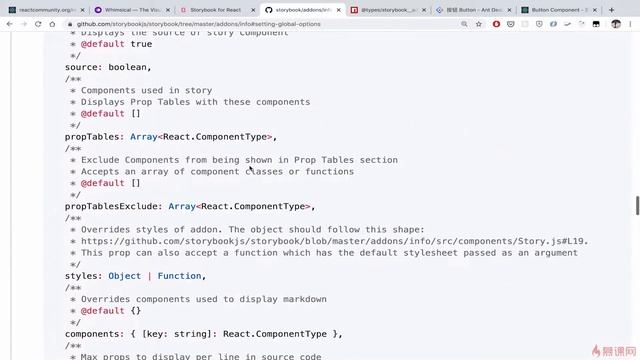Close the Button Component tab
Image resolution: width=640 pixels, height=360 pixels.
[595, 10]
